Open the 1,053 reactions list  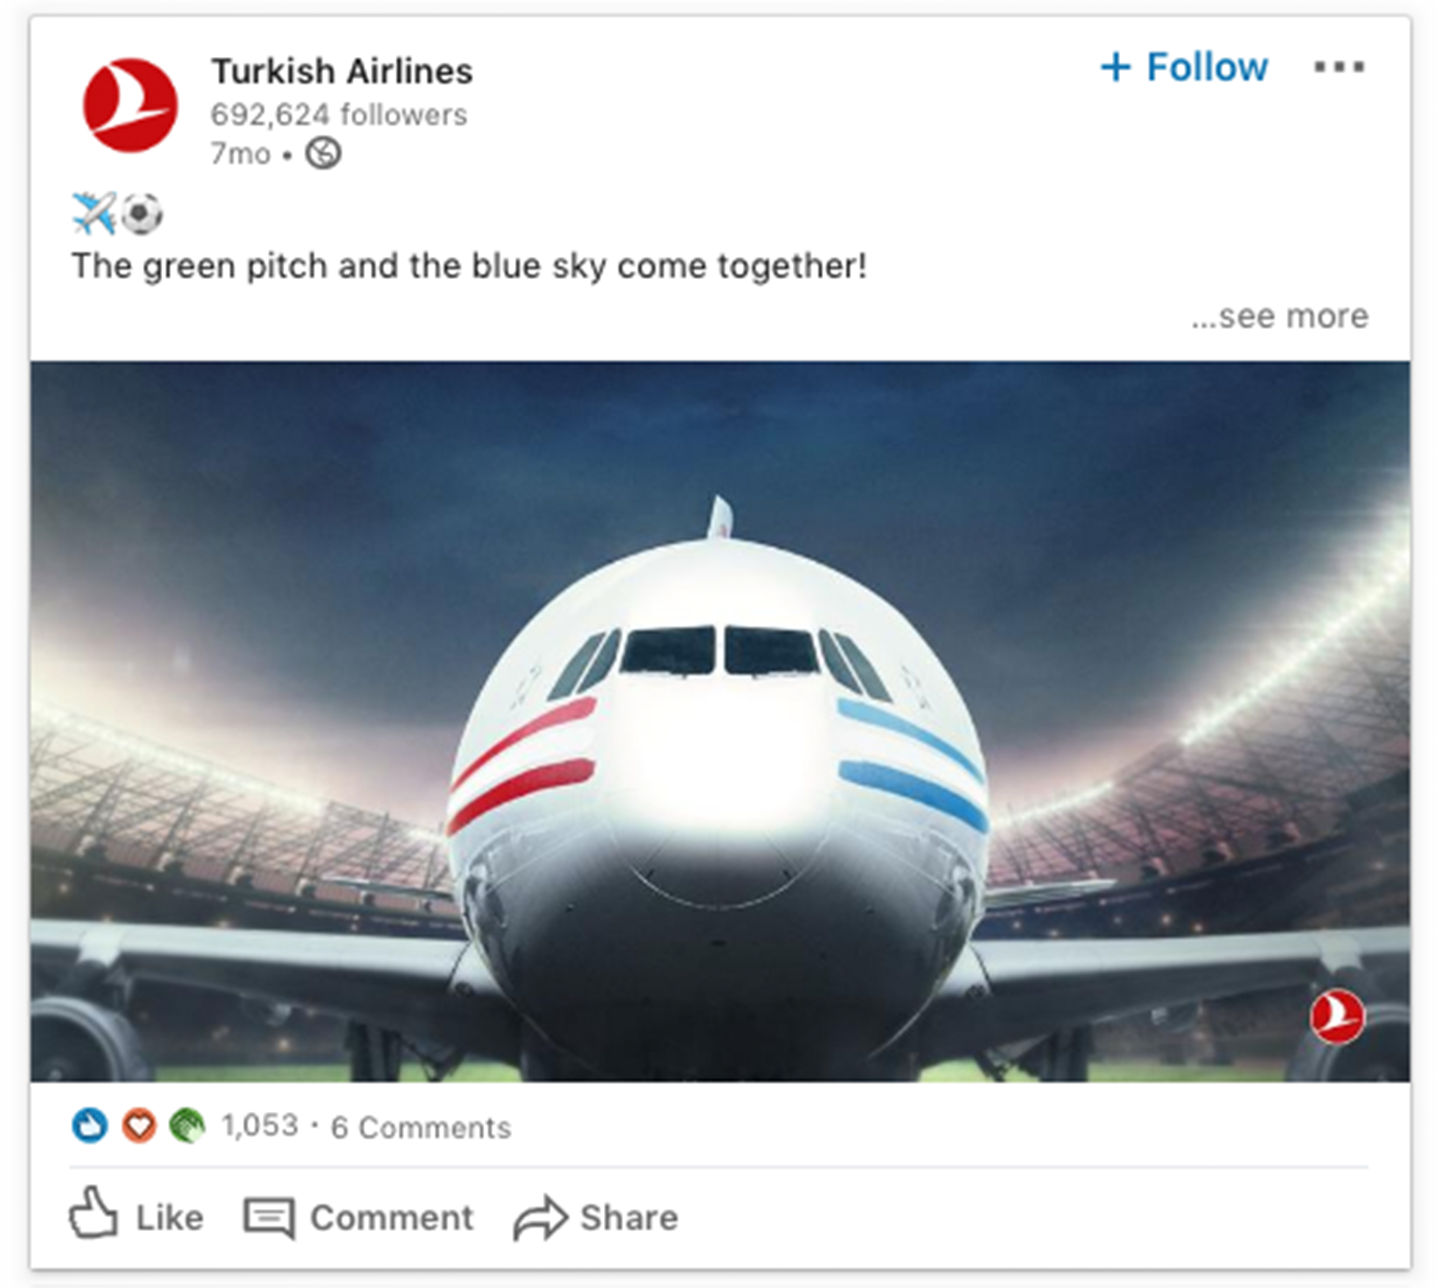coord(260,1126)
